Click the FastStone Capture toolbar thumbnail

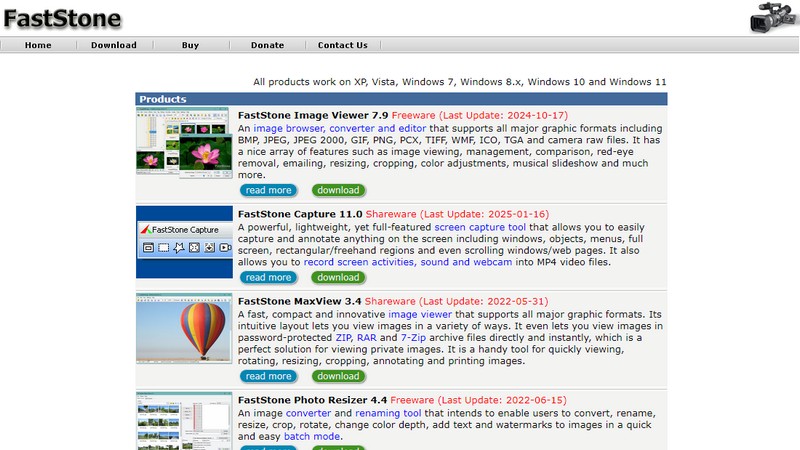[x=184, y=242]
